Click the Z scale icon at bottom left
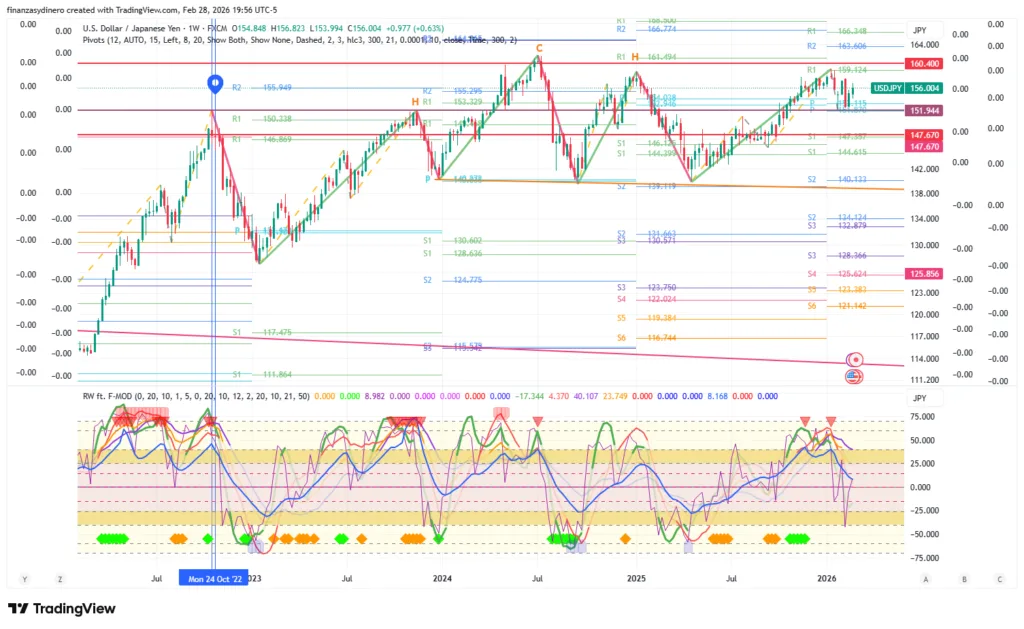This screenshot has width=1024, height=629. [60, 578]
